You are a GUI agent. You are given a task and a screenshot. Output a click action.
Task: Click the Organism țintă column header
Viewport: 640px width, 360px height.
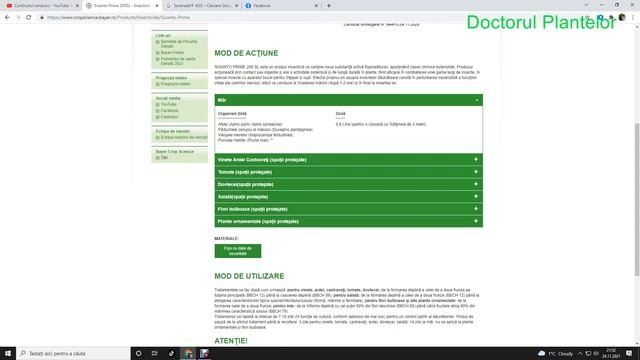(x=232, y=114)
